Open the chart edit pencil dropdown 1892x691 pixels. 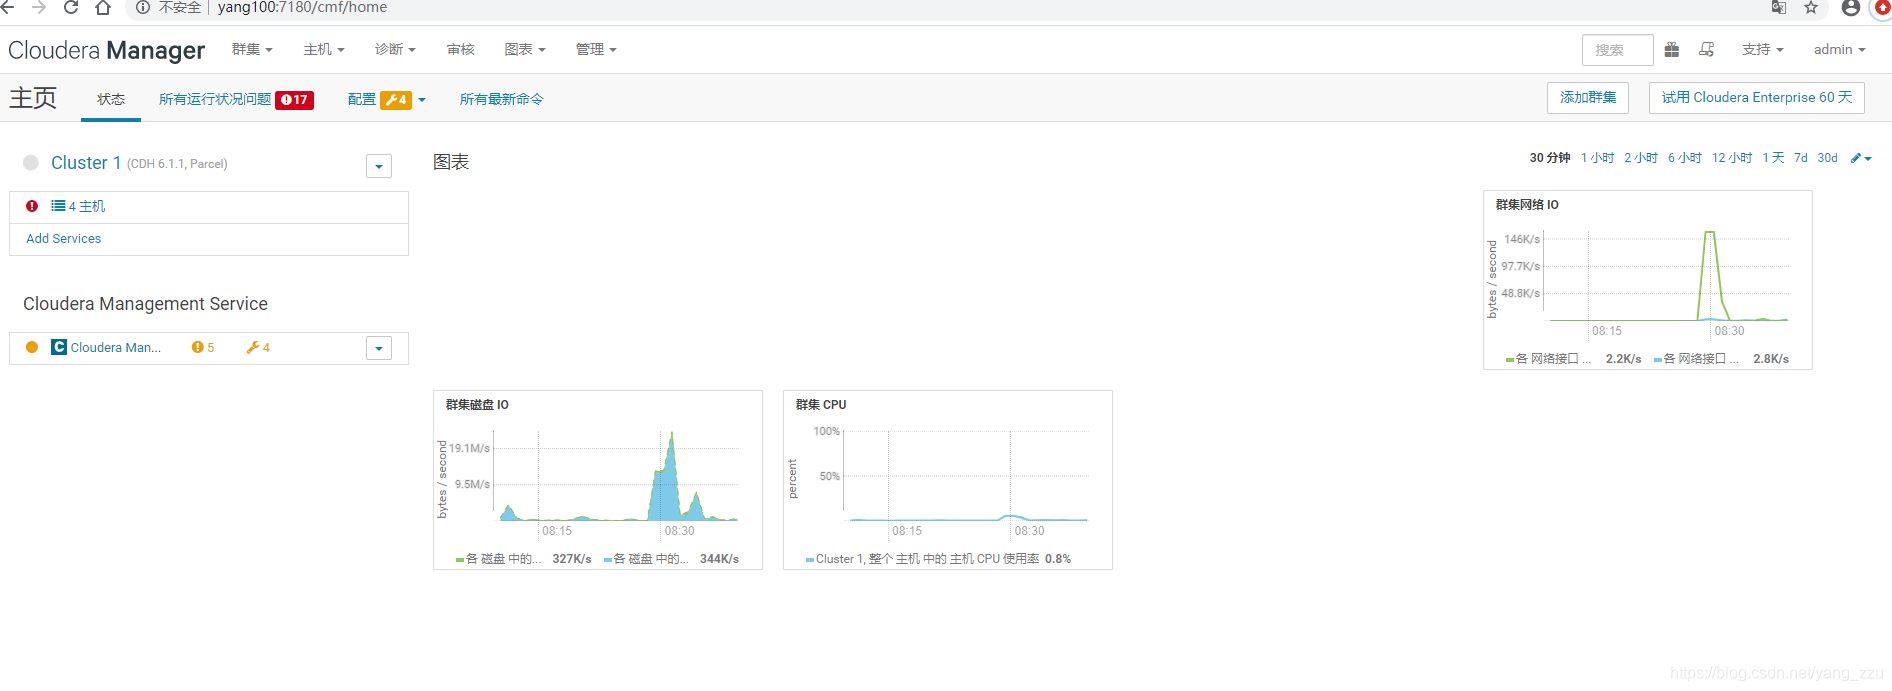coord(1861,158)
